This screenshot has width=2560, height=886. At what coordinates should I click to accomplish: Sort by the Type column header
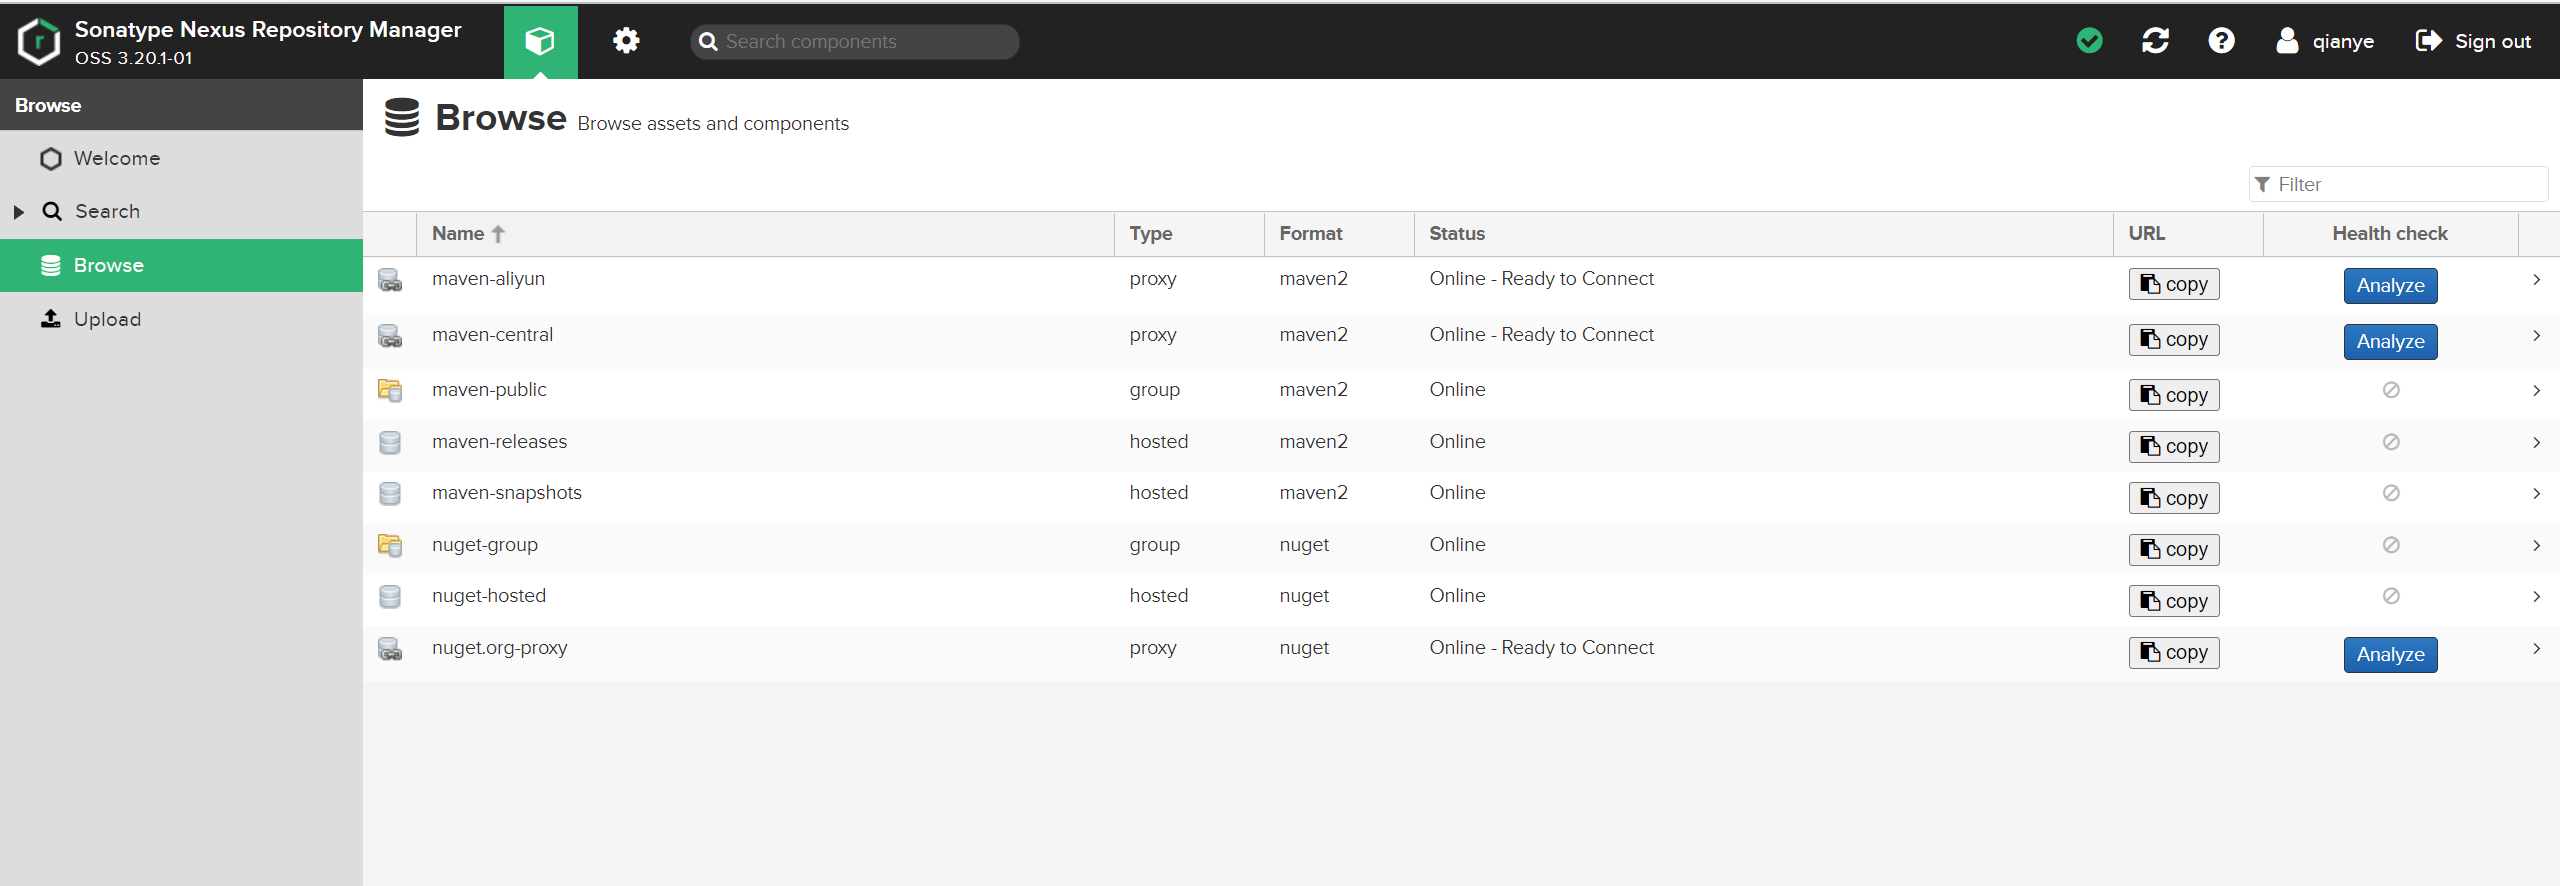coord(1189,234)
